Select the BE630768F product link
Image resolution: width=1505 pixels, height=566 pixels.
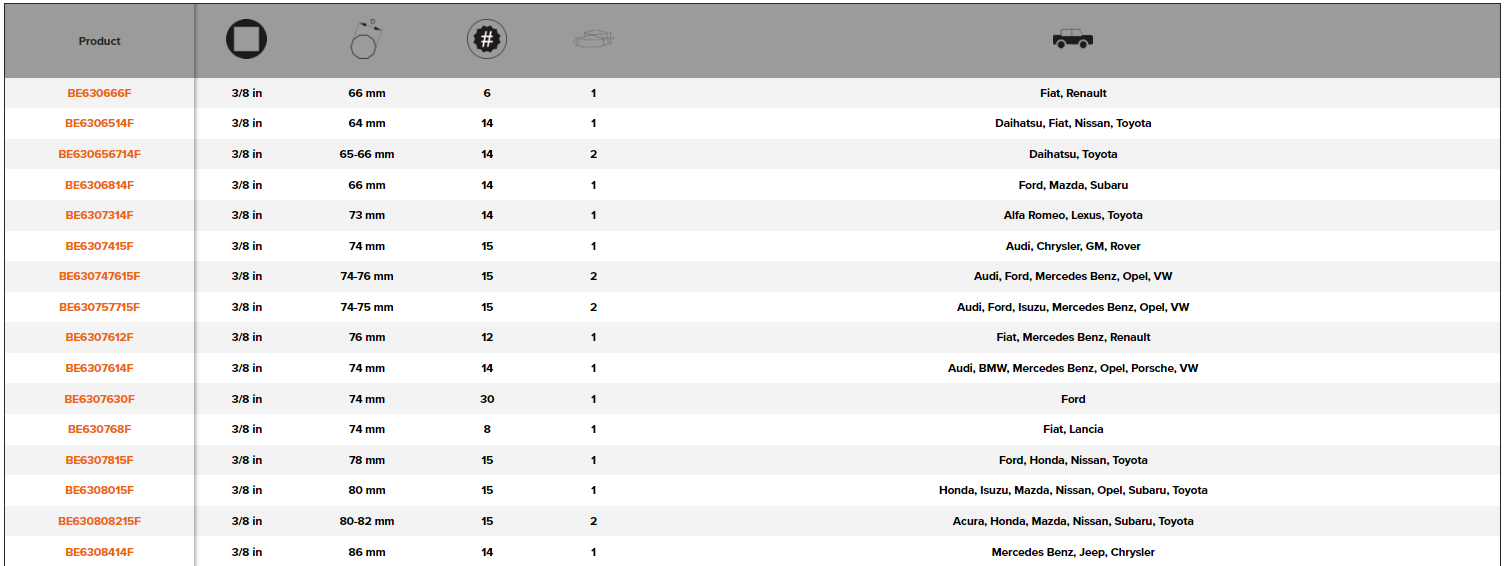pyautogui.click(x=99, y=429)
